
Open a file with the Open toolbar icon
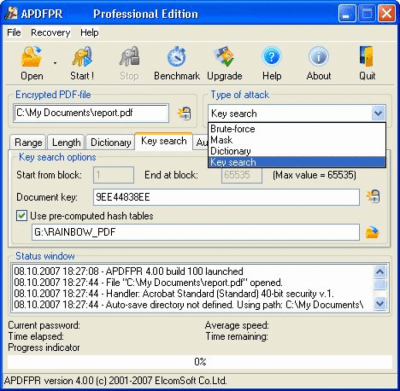point(32,63)
